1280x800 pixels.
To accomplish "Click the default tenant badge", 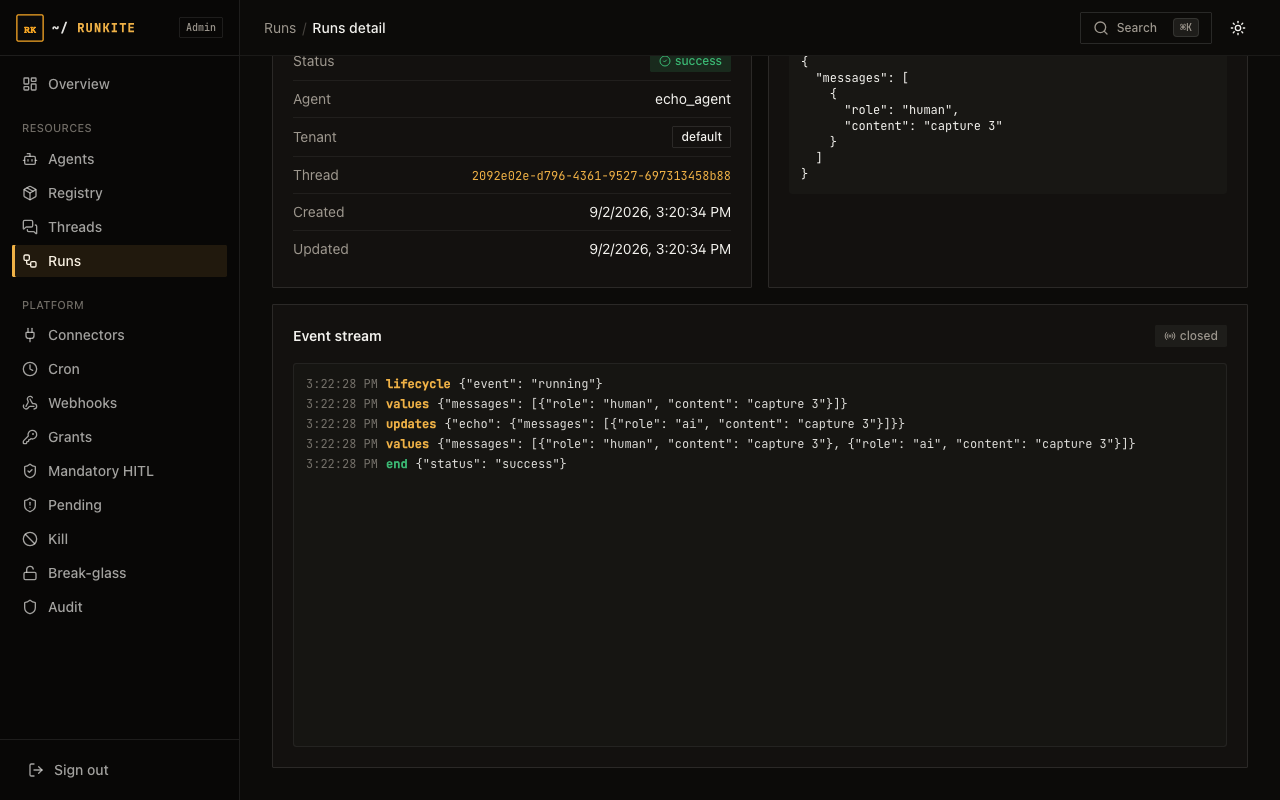I will click(701, 137).
